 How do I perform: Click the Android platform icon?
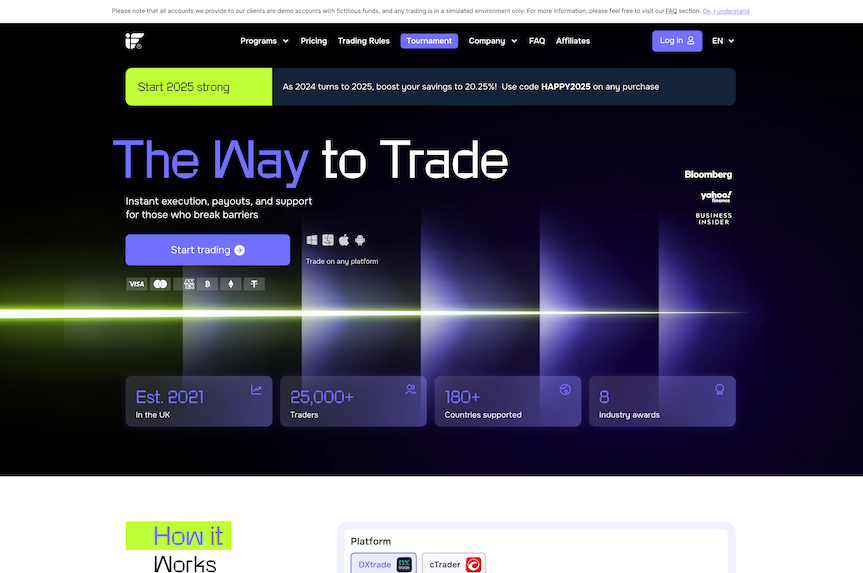tap(360, 240)
